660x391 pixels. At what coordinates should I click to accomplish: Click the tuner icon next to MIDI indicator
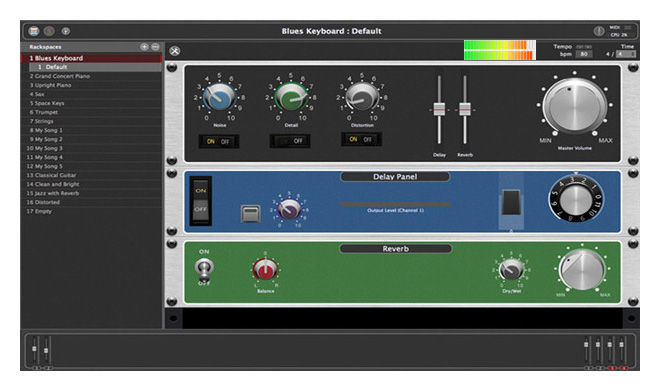tap(599, 31)
